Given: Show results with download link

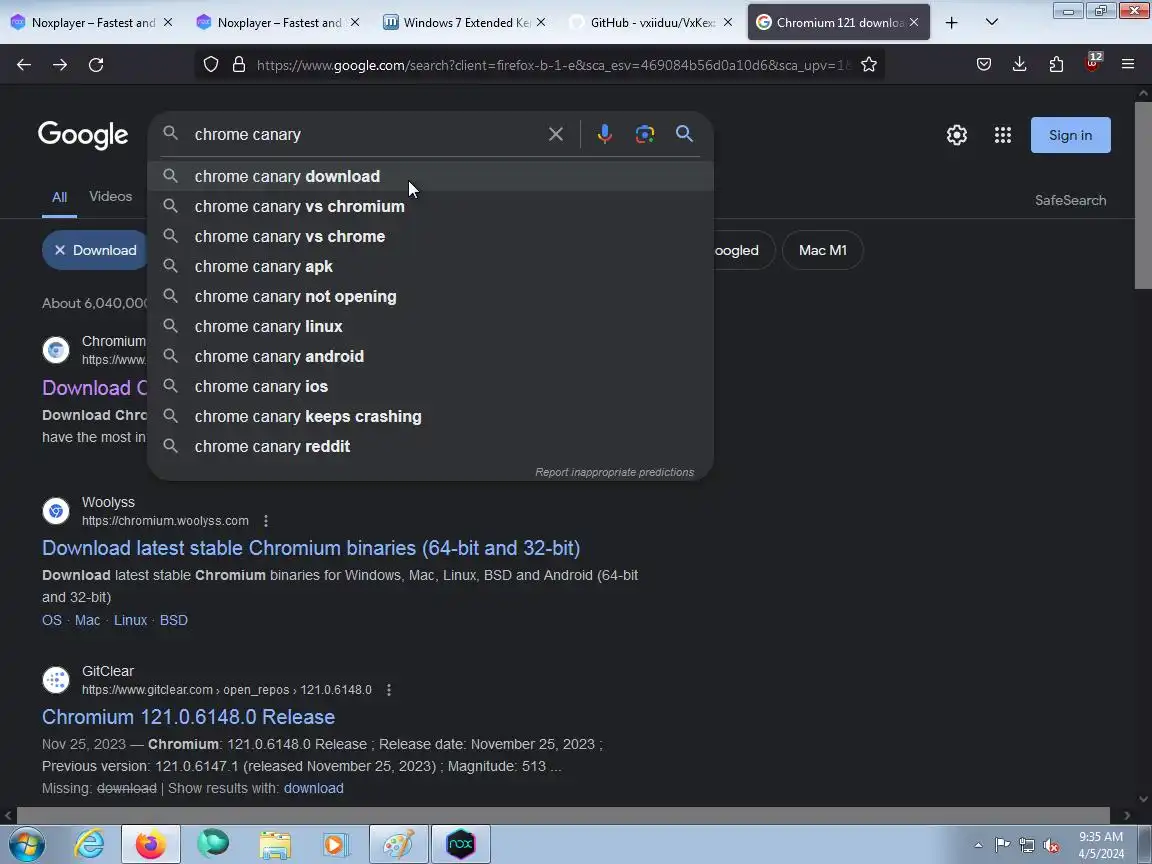Looking at the screenshot, I should [x=314, y=788].
